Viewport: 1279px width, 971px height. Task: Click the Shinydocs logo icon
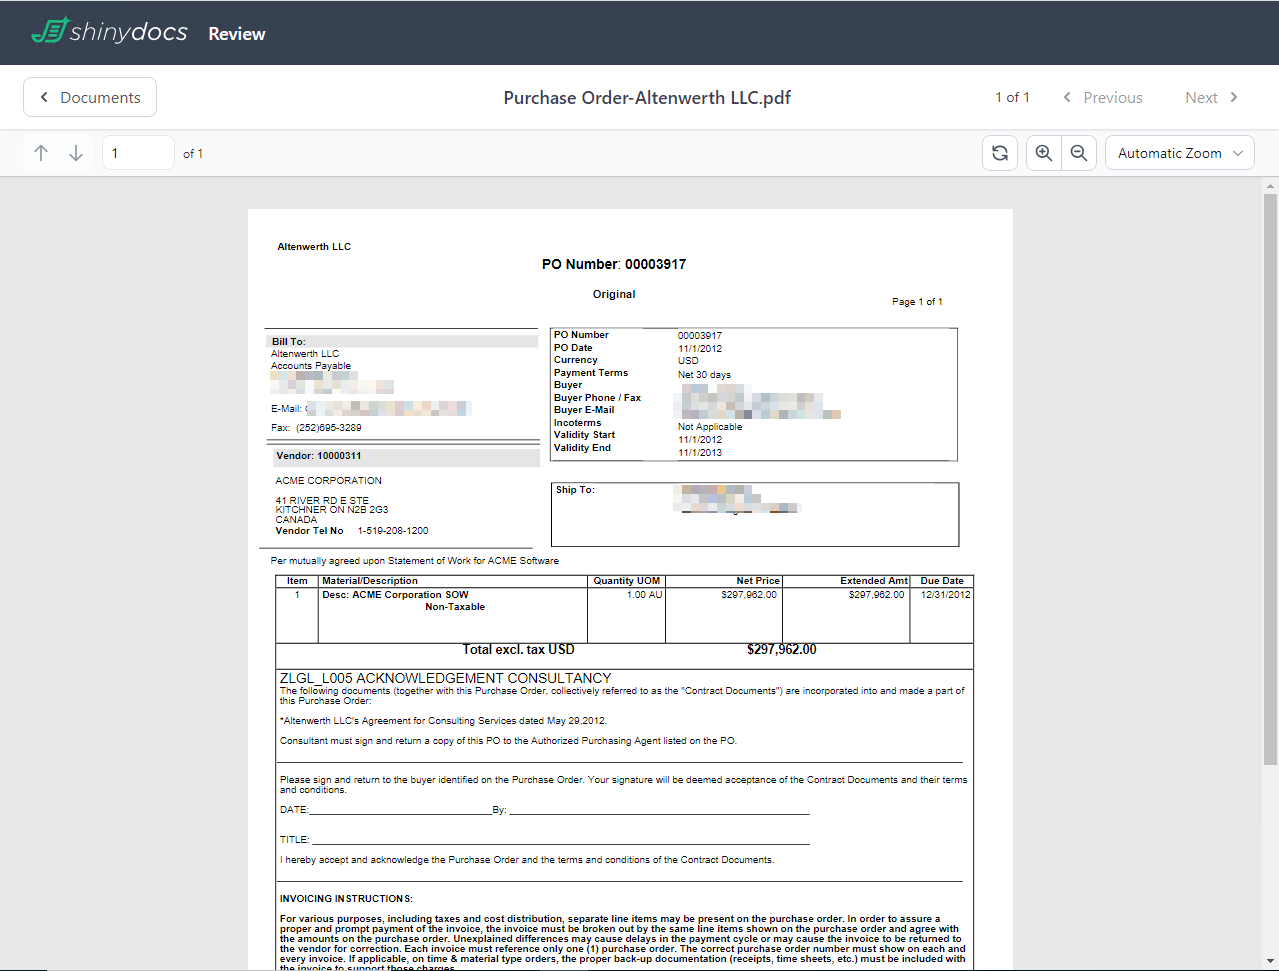48,31
